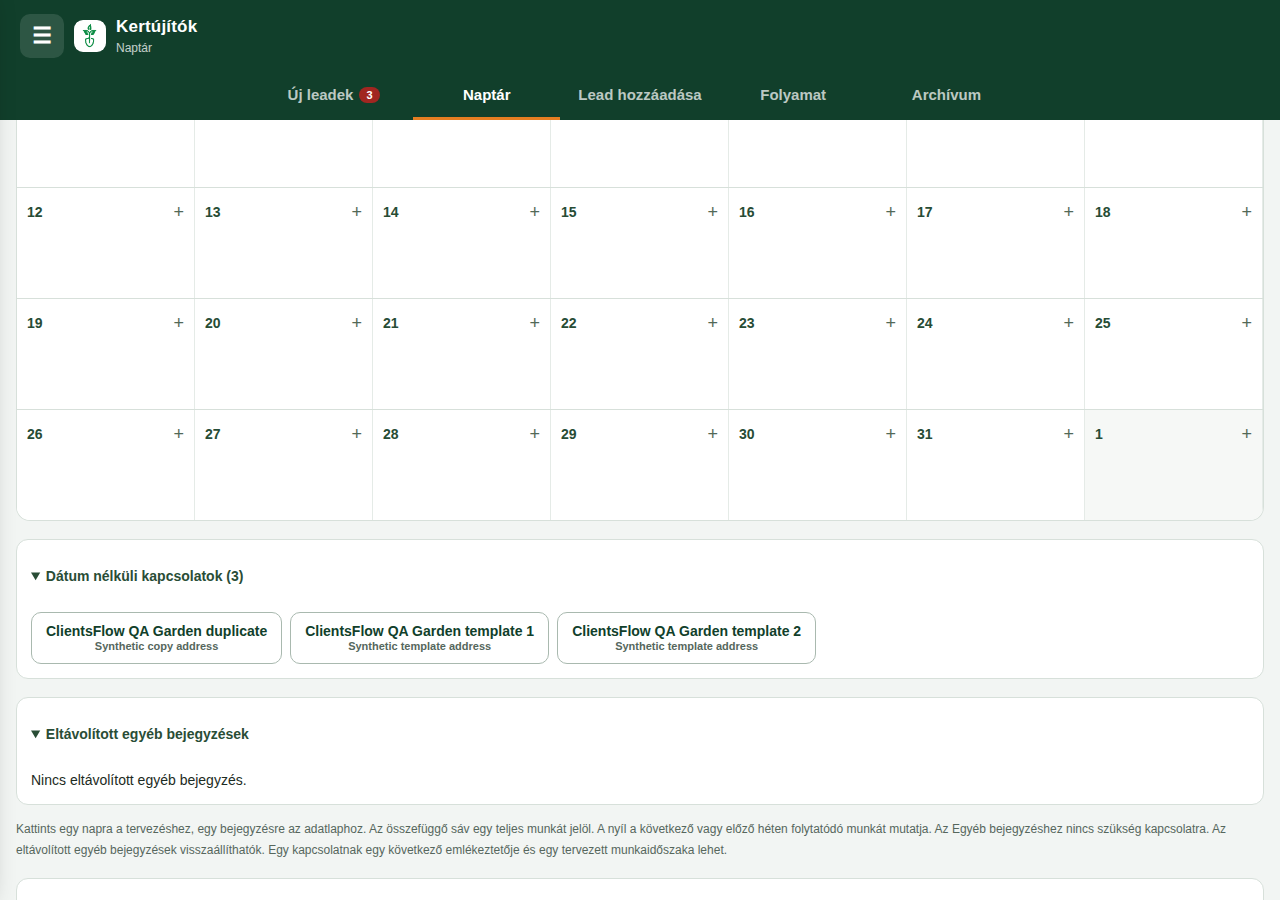
Task: Click the Kertújítók plant logo
Action: pos(90,36)
